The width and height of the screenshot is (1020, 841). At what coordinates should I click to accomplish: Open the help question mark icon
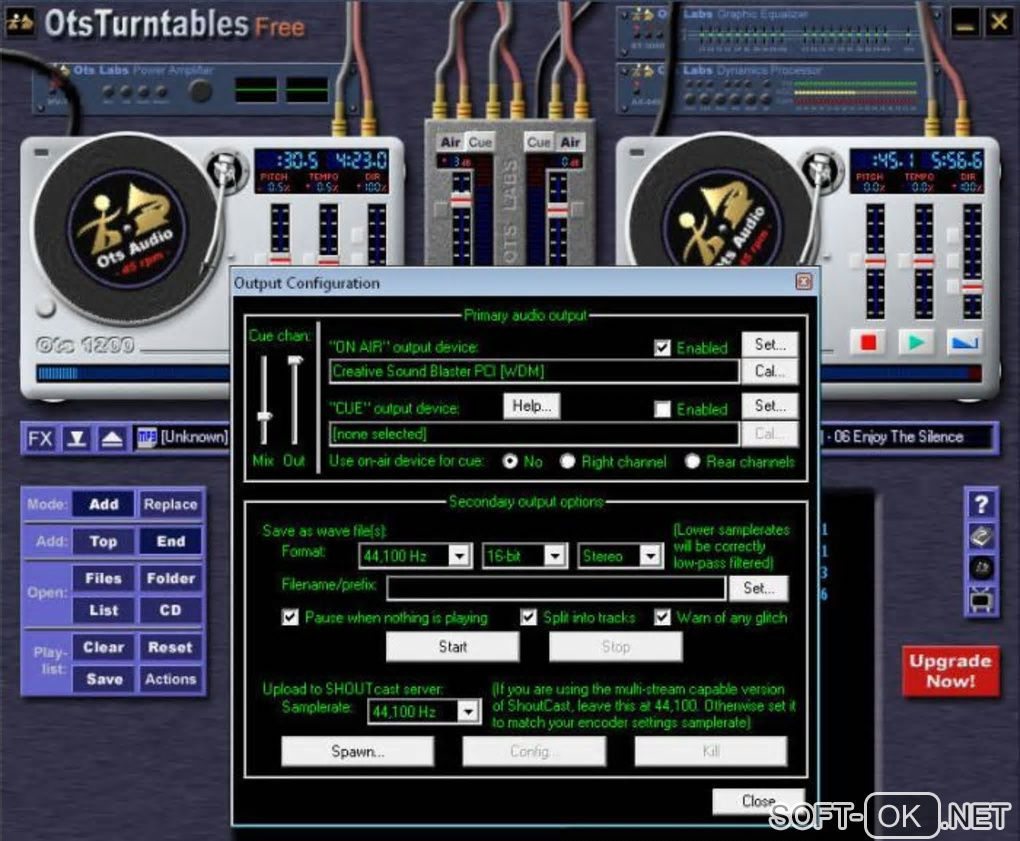click(x=981, y=503)
